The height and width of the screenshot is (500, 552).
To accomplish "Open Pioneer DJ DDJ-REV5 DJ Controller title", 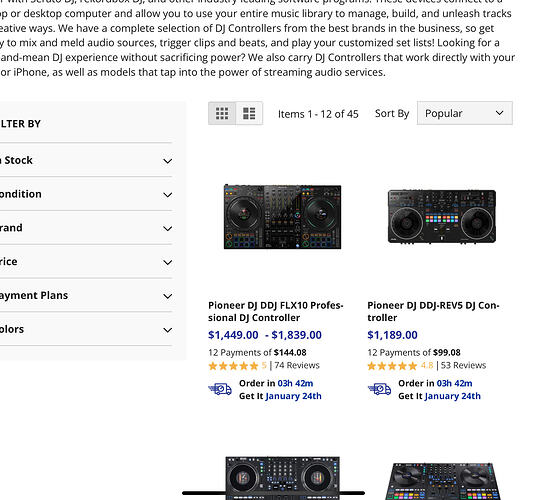I will pyautogui.click(x=433, y=311).
